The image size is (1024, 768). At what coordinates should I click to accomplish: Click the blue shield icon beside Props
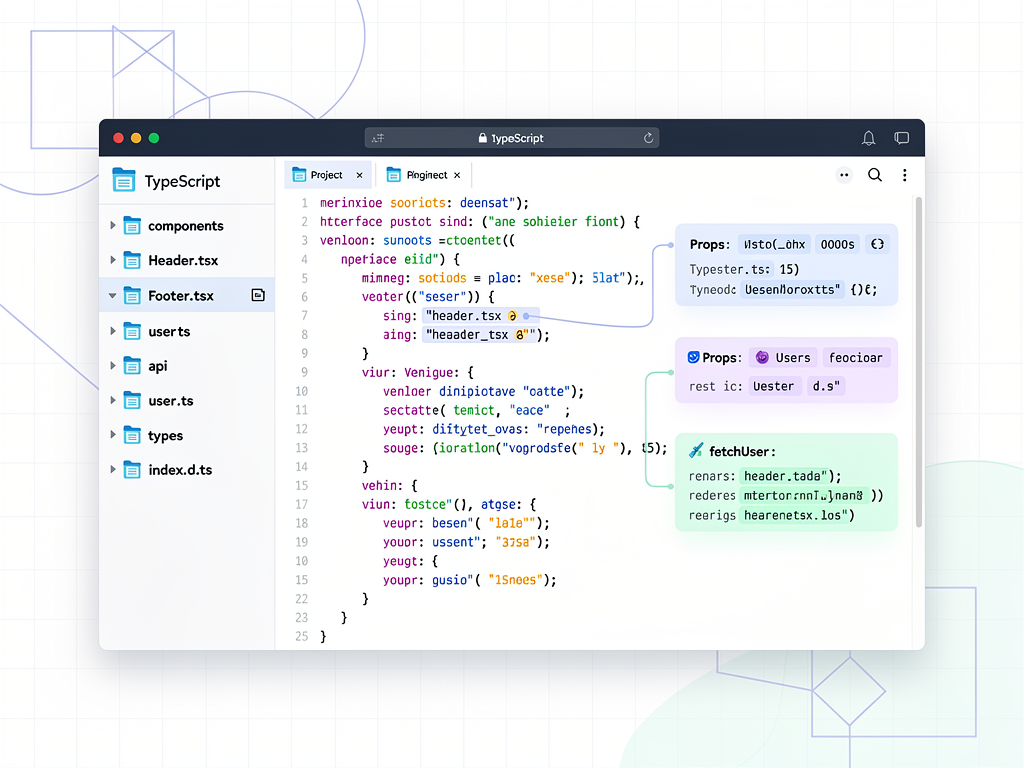[694, 357]
